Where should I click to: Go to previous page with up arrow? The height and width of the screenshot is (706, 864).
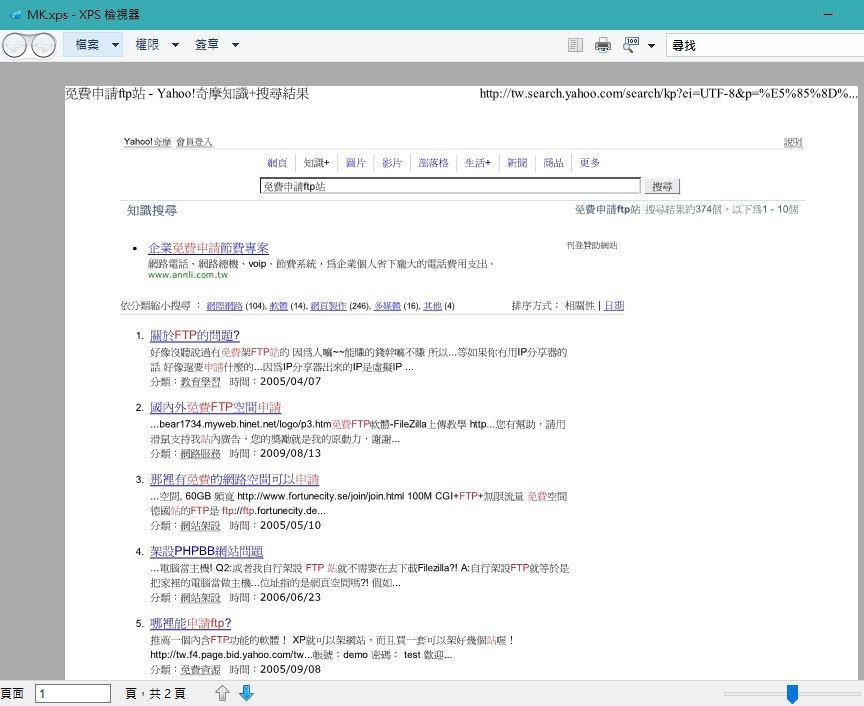(x=222, y=693)
